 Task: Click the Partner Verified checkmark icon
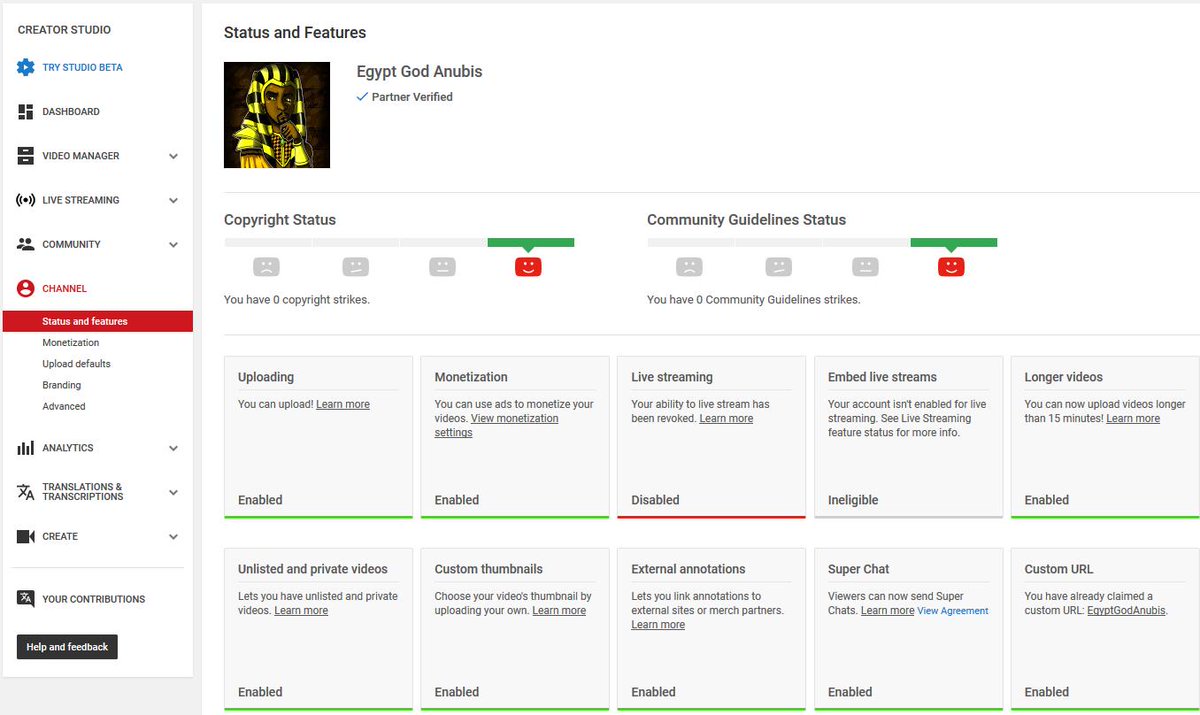tap(362, 97)
